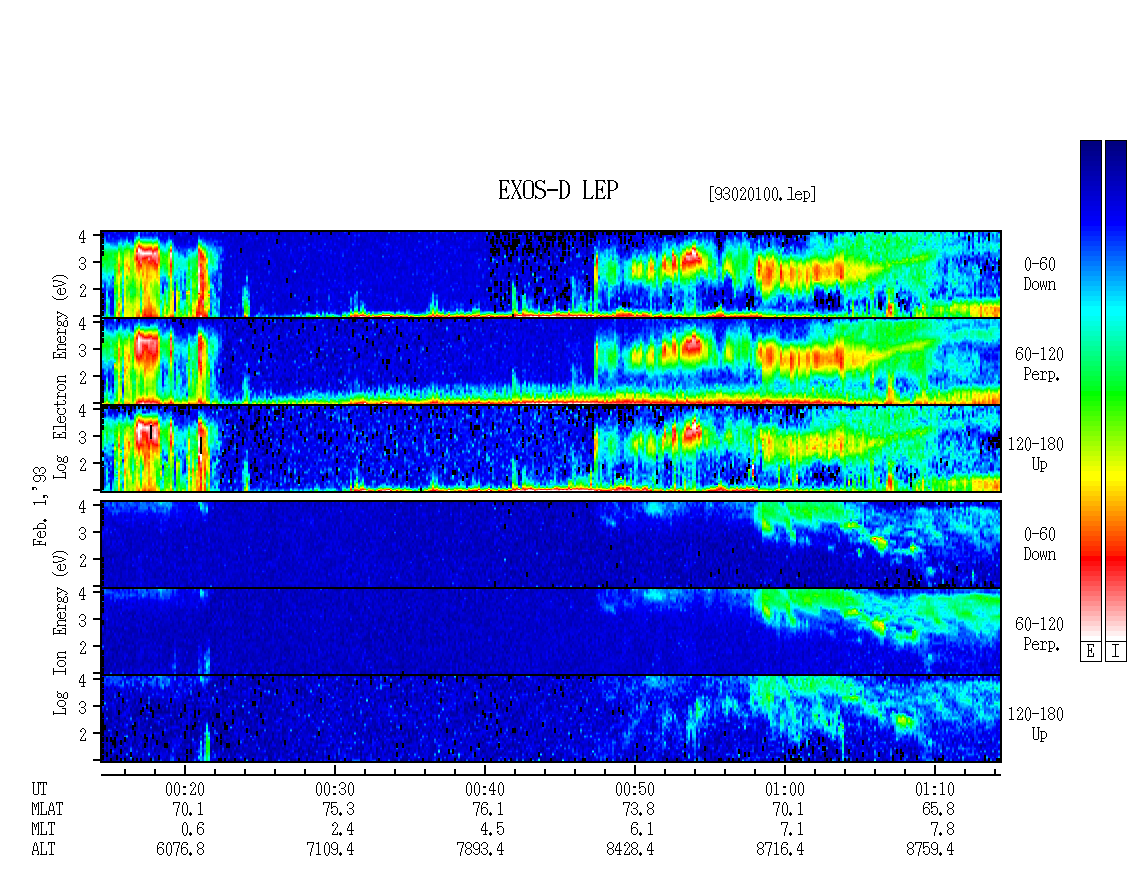Click the ALT row label
Viewport: 1130px width, 875px height.
pyautogui.click(x=43, y=850)
